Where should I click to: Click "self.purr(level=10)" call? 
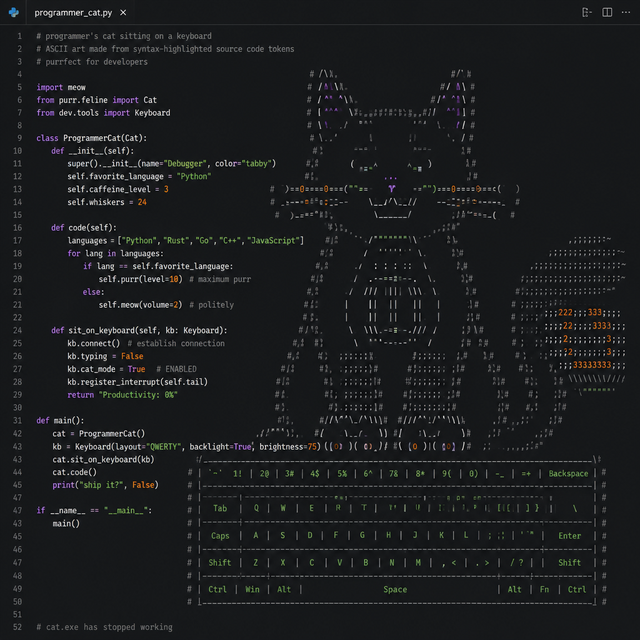pos(140,279)
